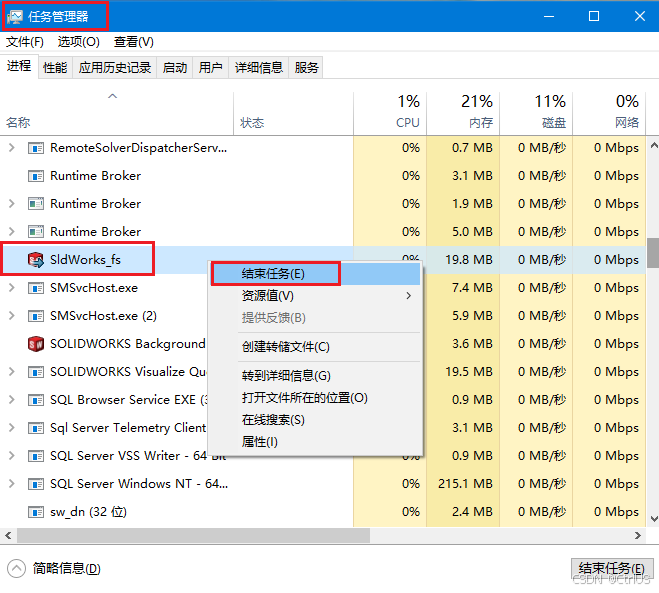
Task: Expand the SQL Server VSS Writer group
Action: [12, 456]
